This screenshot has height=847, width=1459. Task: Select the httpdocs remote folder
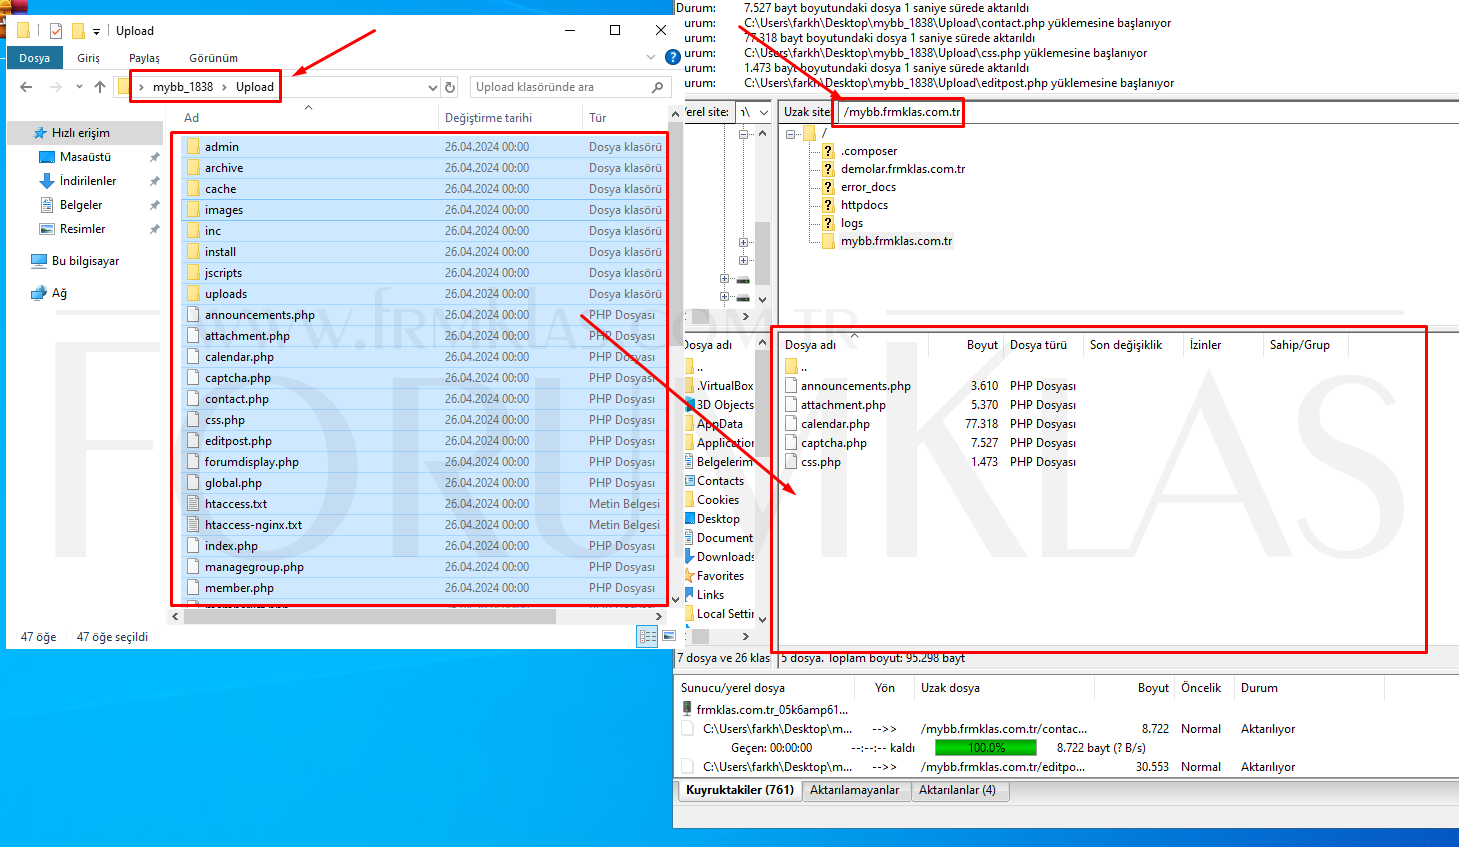click(x=864, y=205)
